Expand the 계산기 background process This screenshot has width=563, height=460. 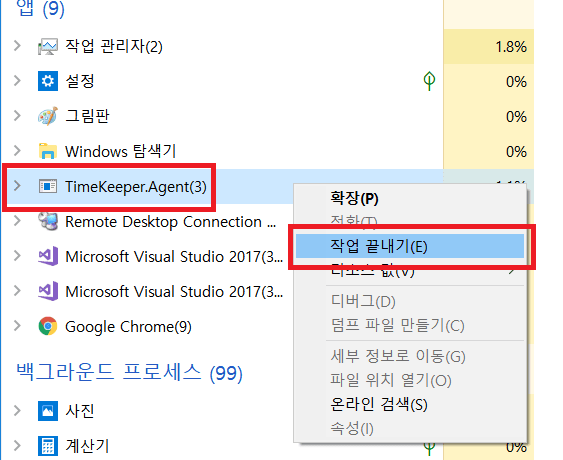pyautogui.click(x=17, y=445)
